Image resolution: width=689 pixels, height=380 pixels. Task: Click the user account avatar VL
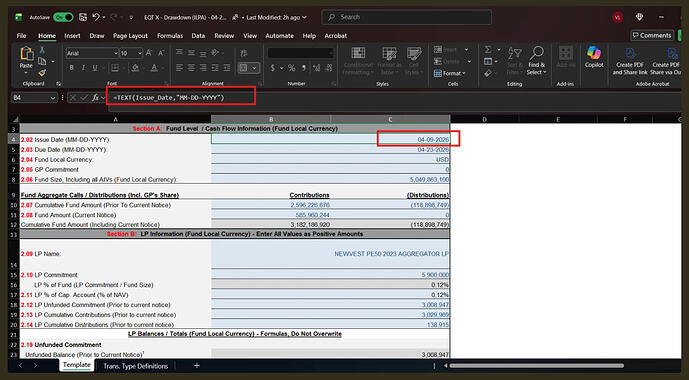pos(617,17)
